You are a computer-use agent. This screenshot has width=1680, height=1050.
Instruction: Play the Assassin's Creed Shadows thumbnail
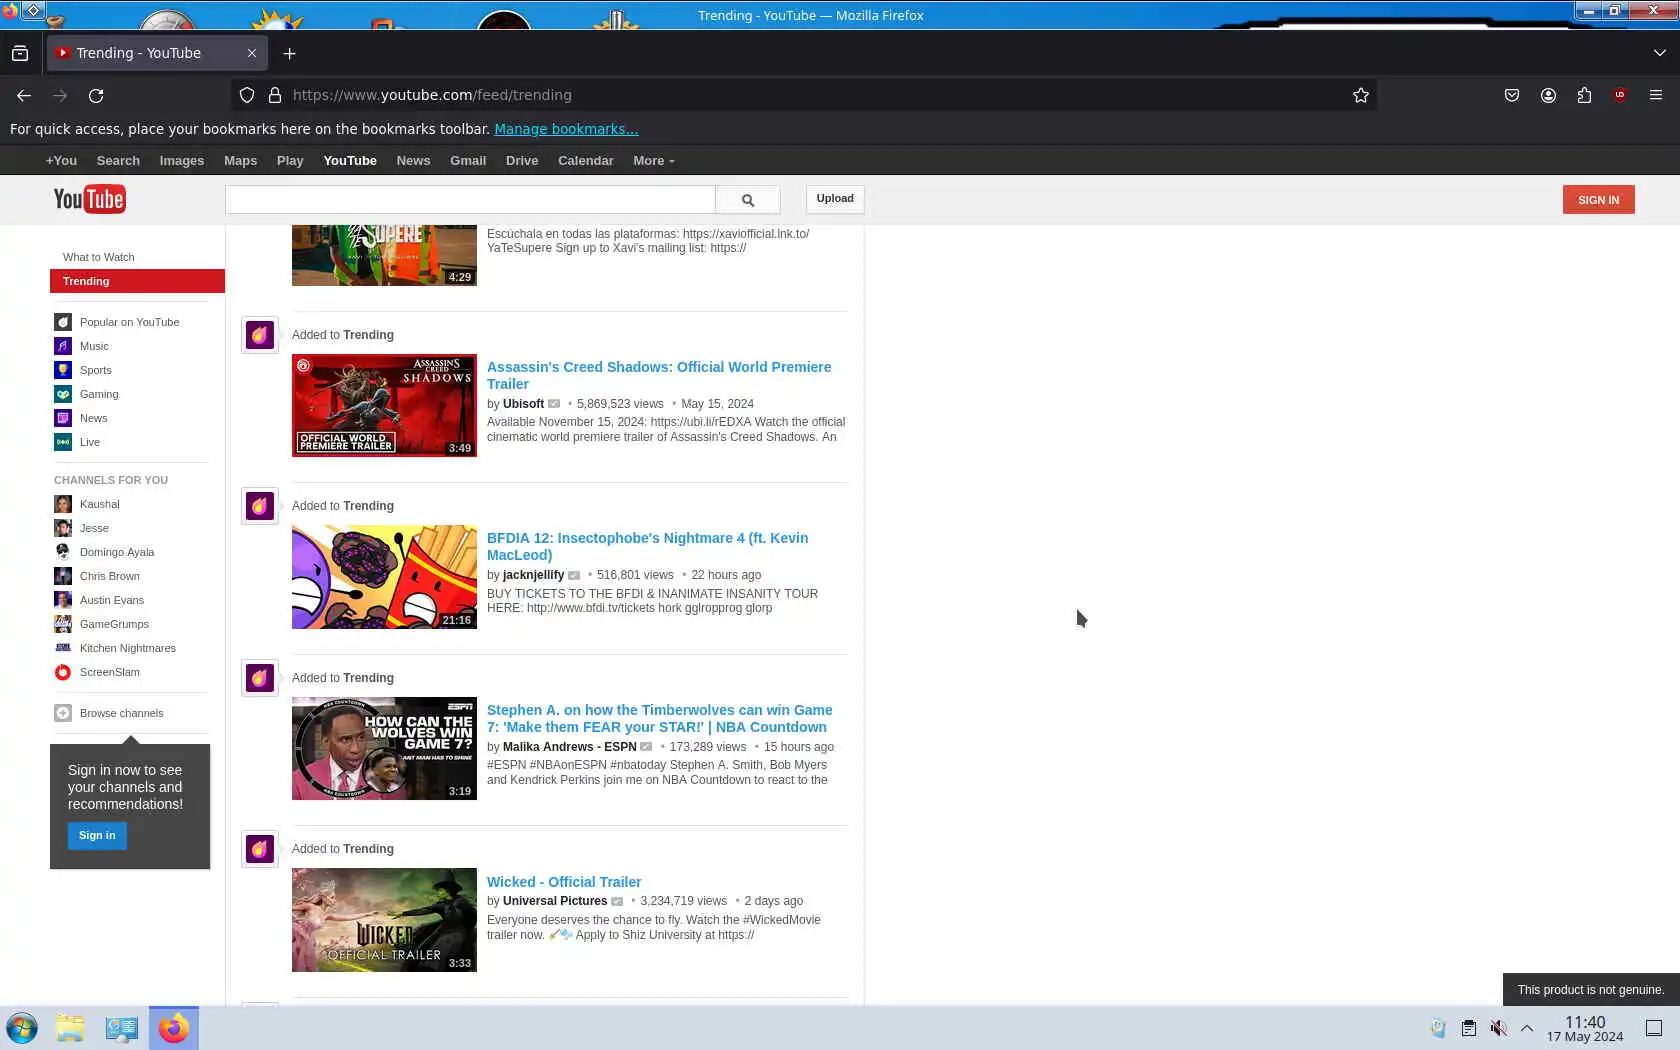pos(384,406)
